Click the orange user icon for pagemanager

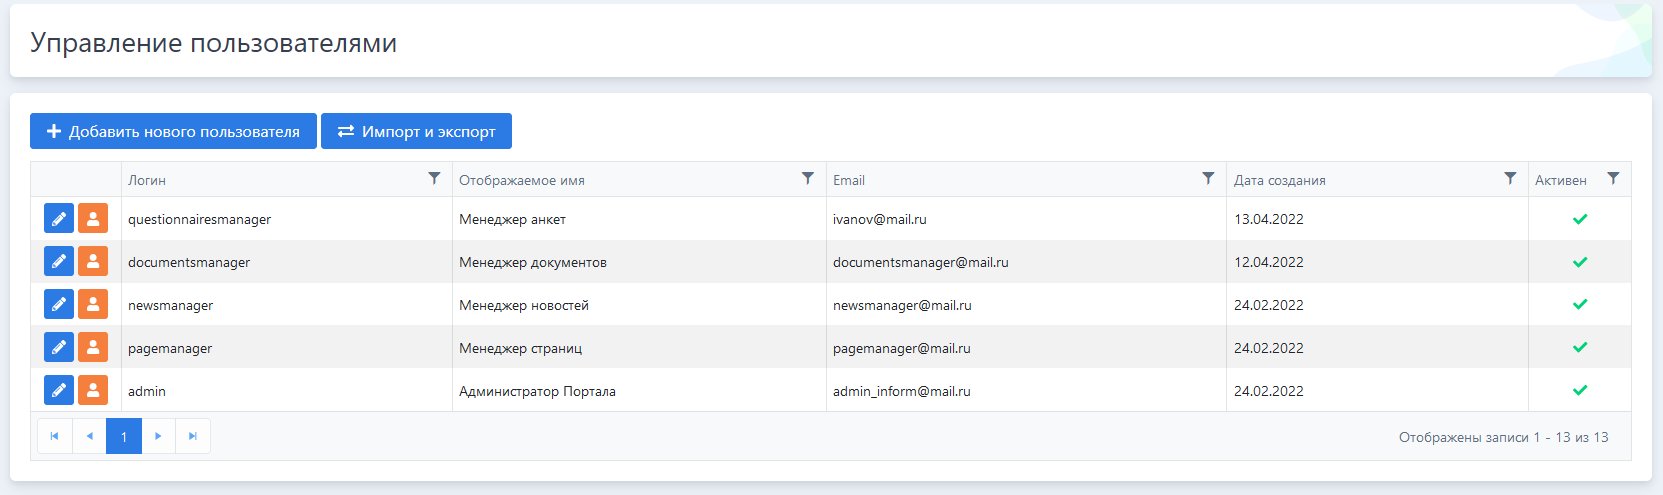(93, 347)
